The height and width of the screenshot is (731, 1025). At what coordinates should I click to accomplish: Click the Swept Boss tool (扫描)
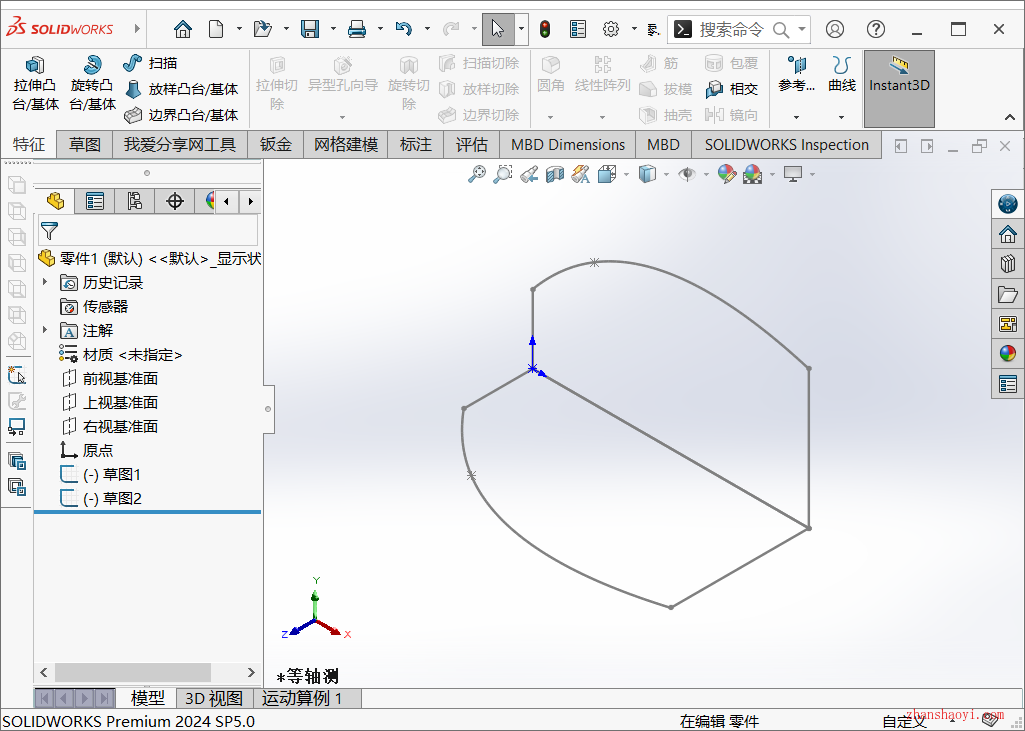point(150,63)
